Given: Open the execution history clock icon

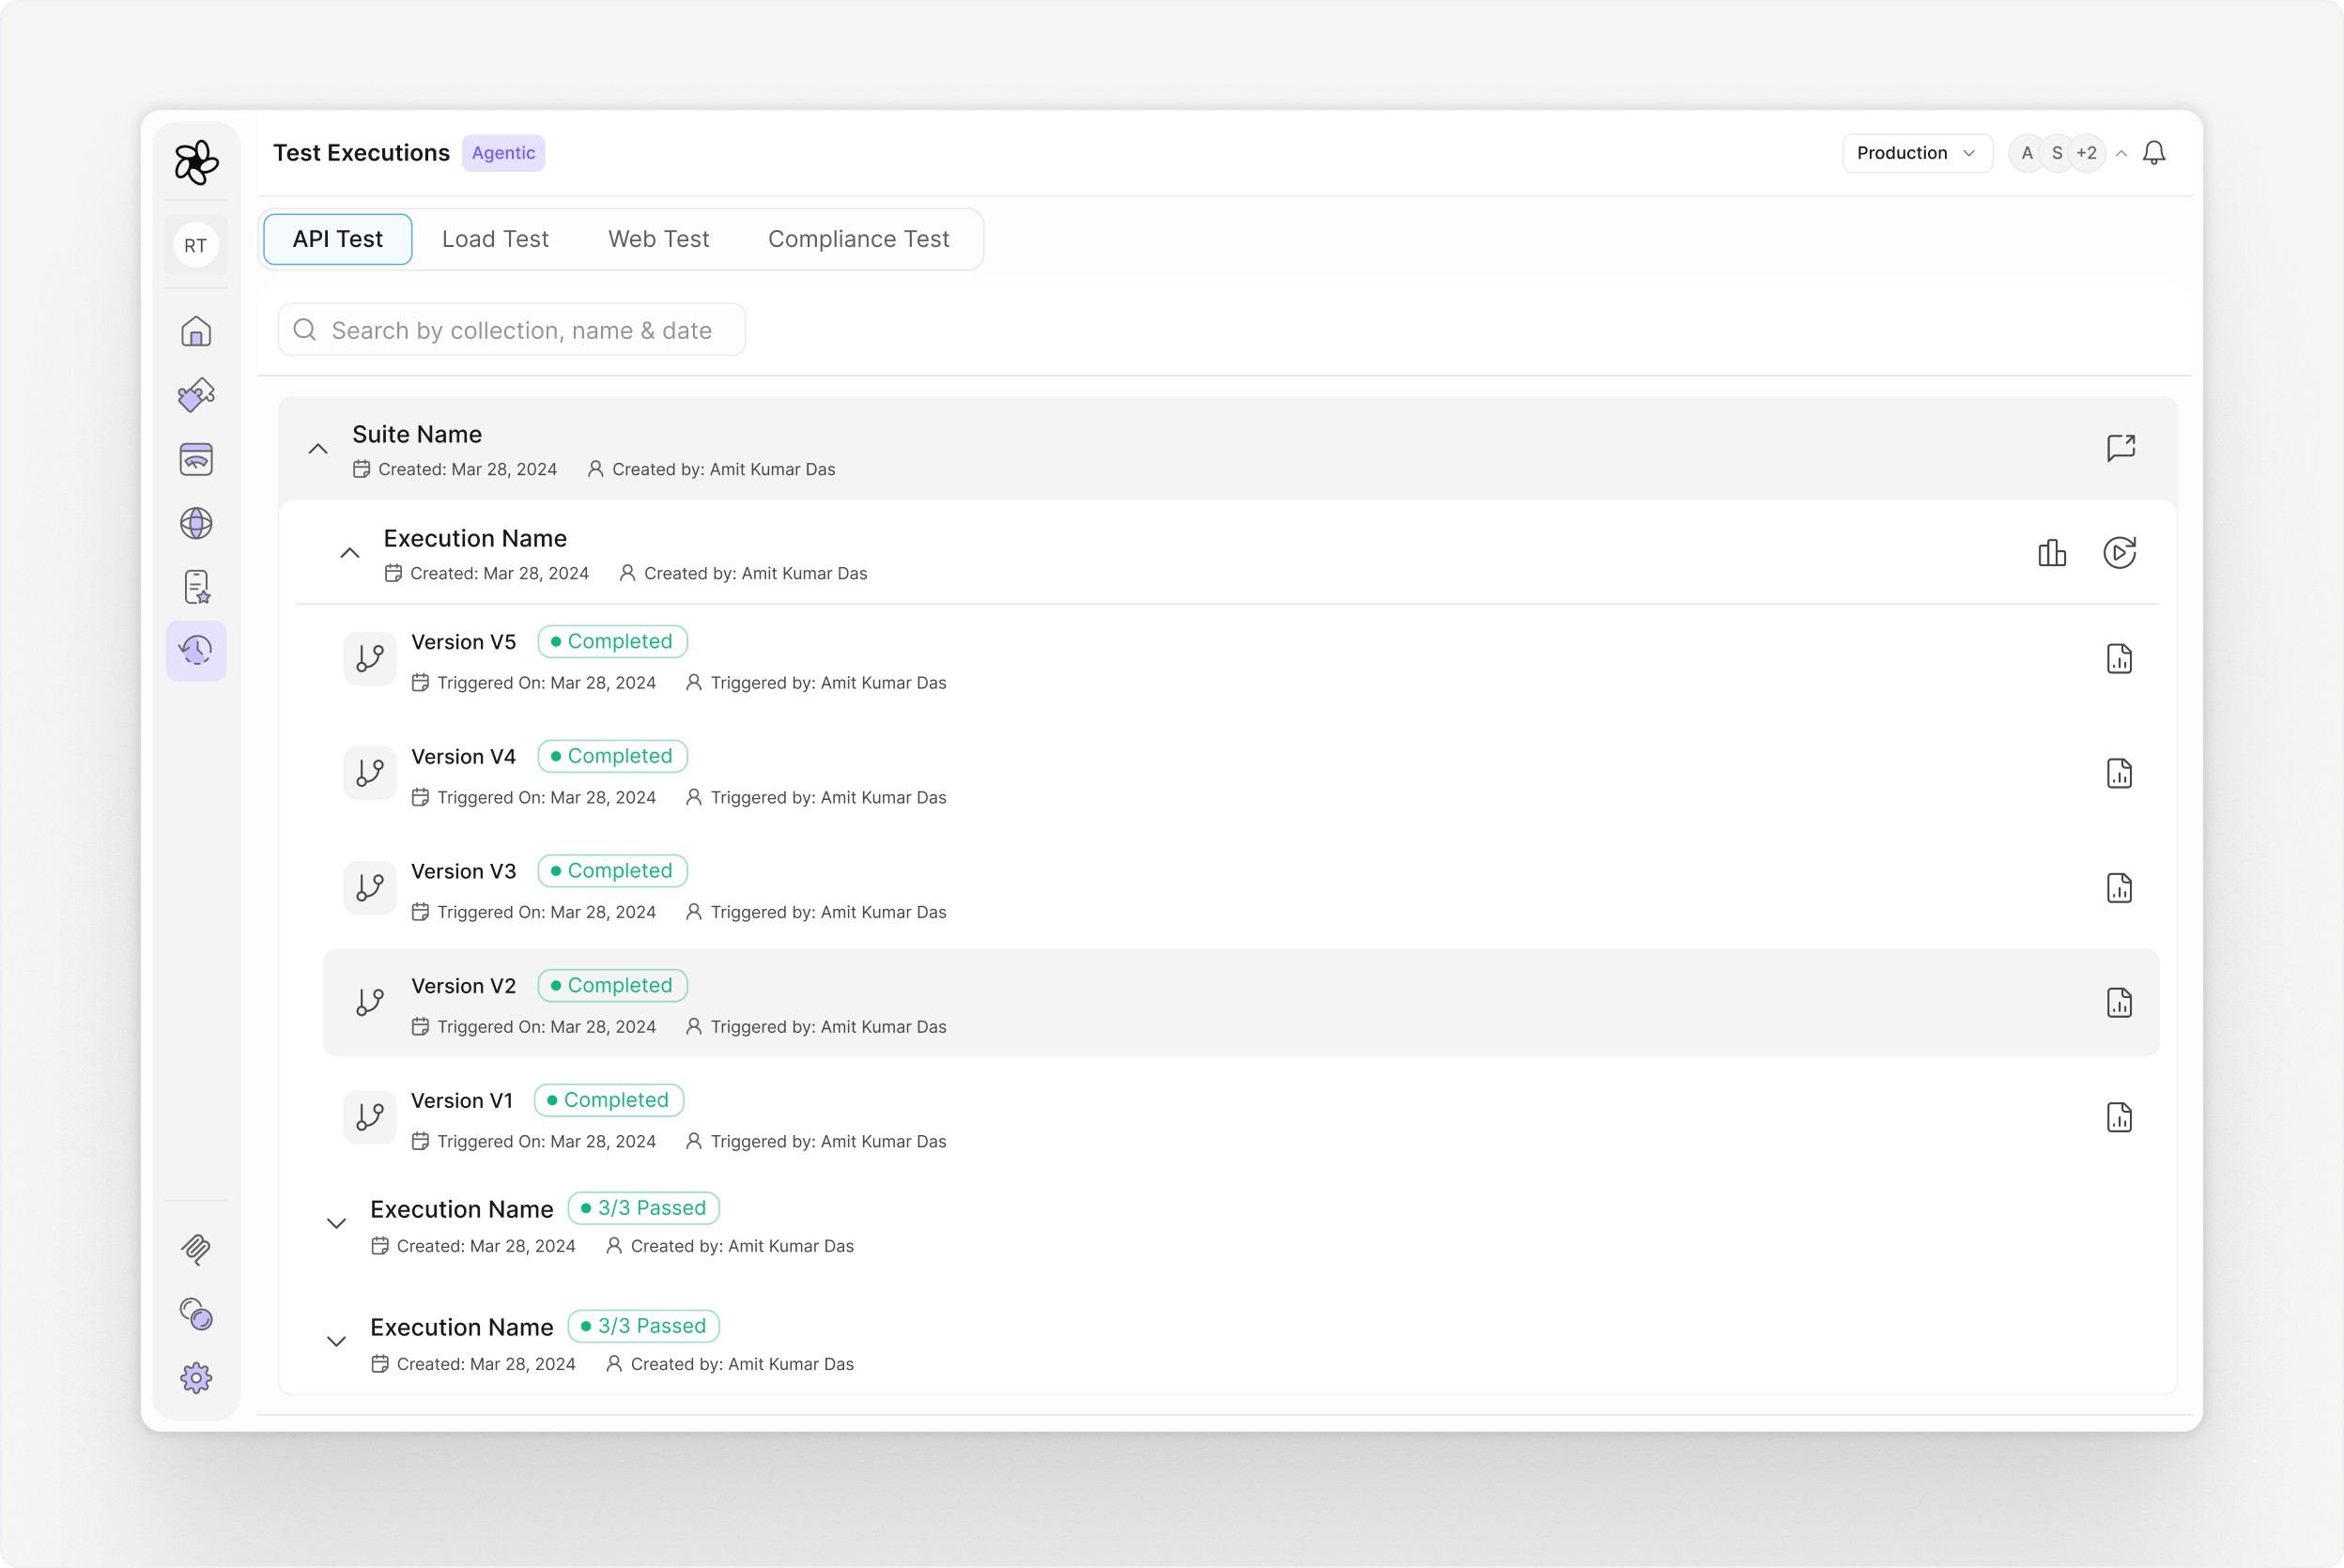Looking at the screenshot, I should click(196, 651).
